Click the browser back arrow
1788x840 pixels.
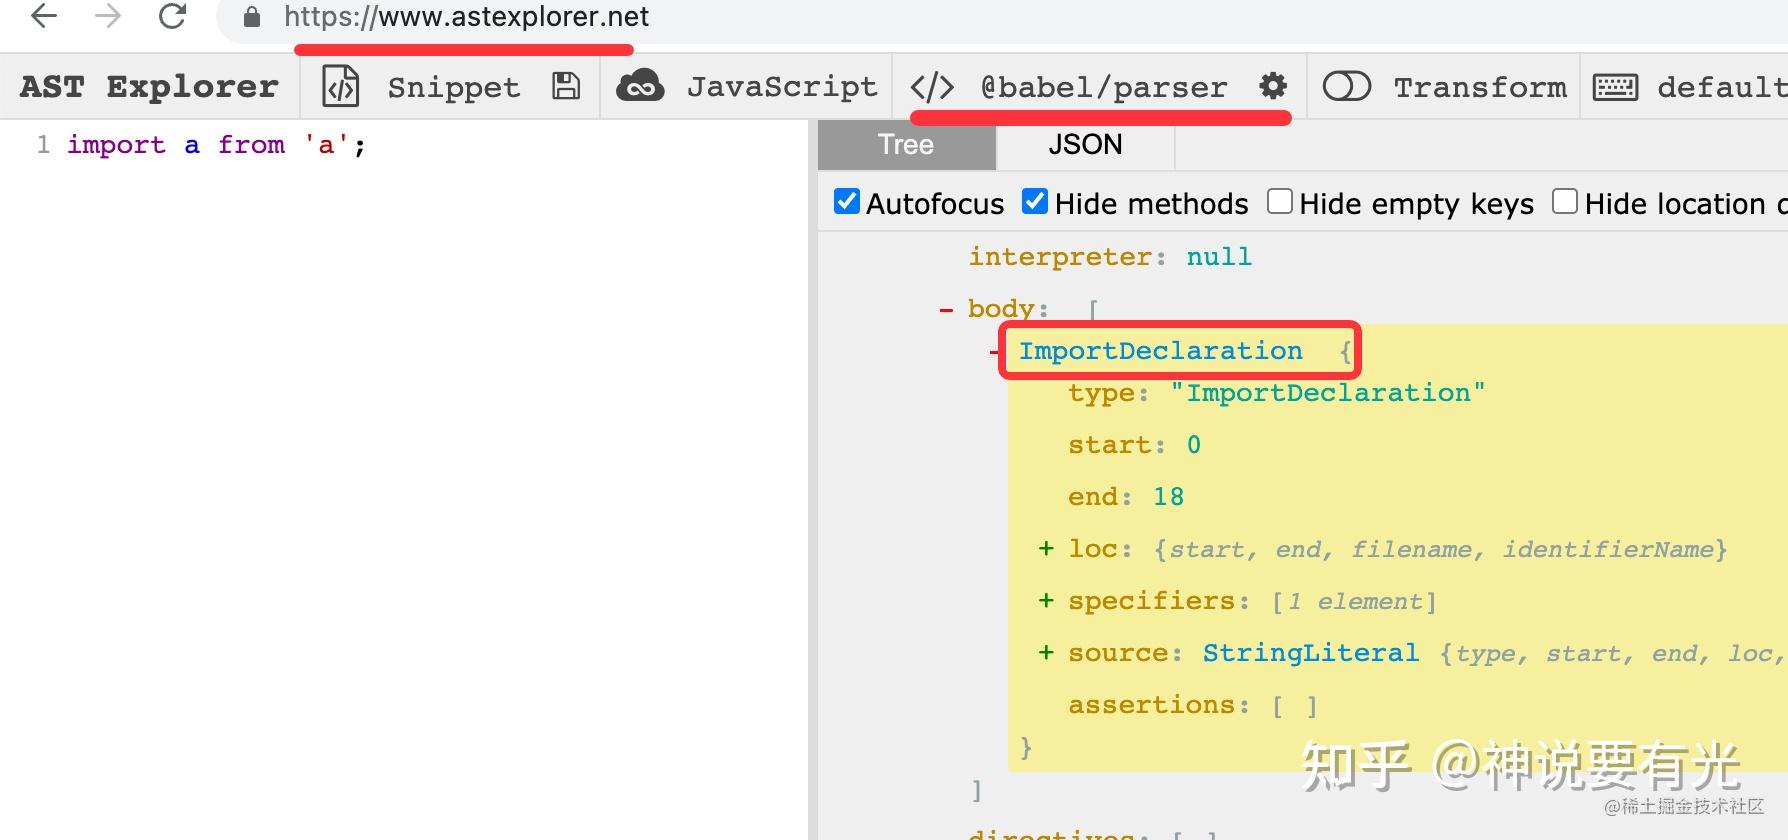[x=45, y=17]
